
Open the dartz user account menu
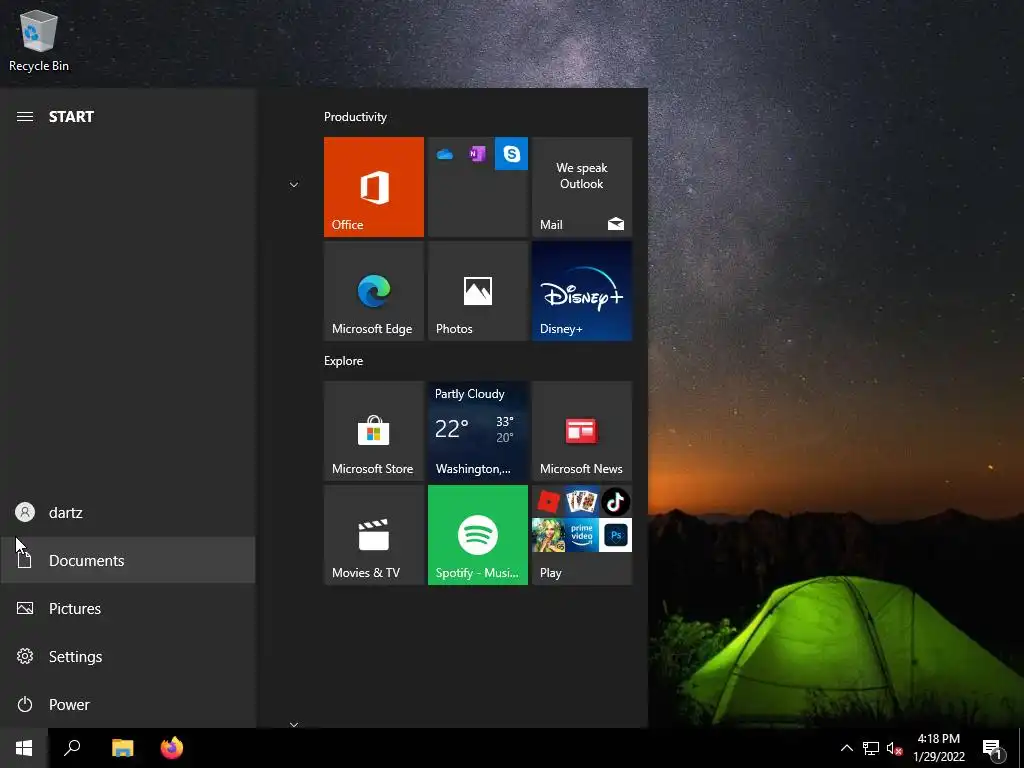pos(128,513)
